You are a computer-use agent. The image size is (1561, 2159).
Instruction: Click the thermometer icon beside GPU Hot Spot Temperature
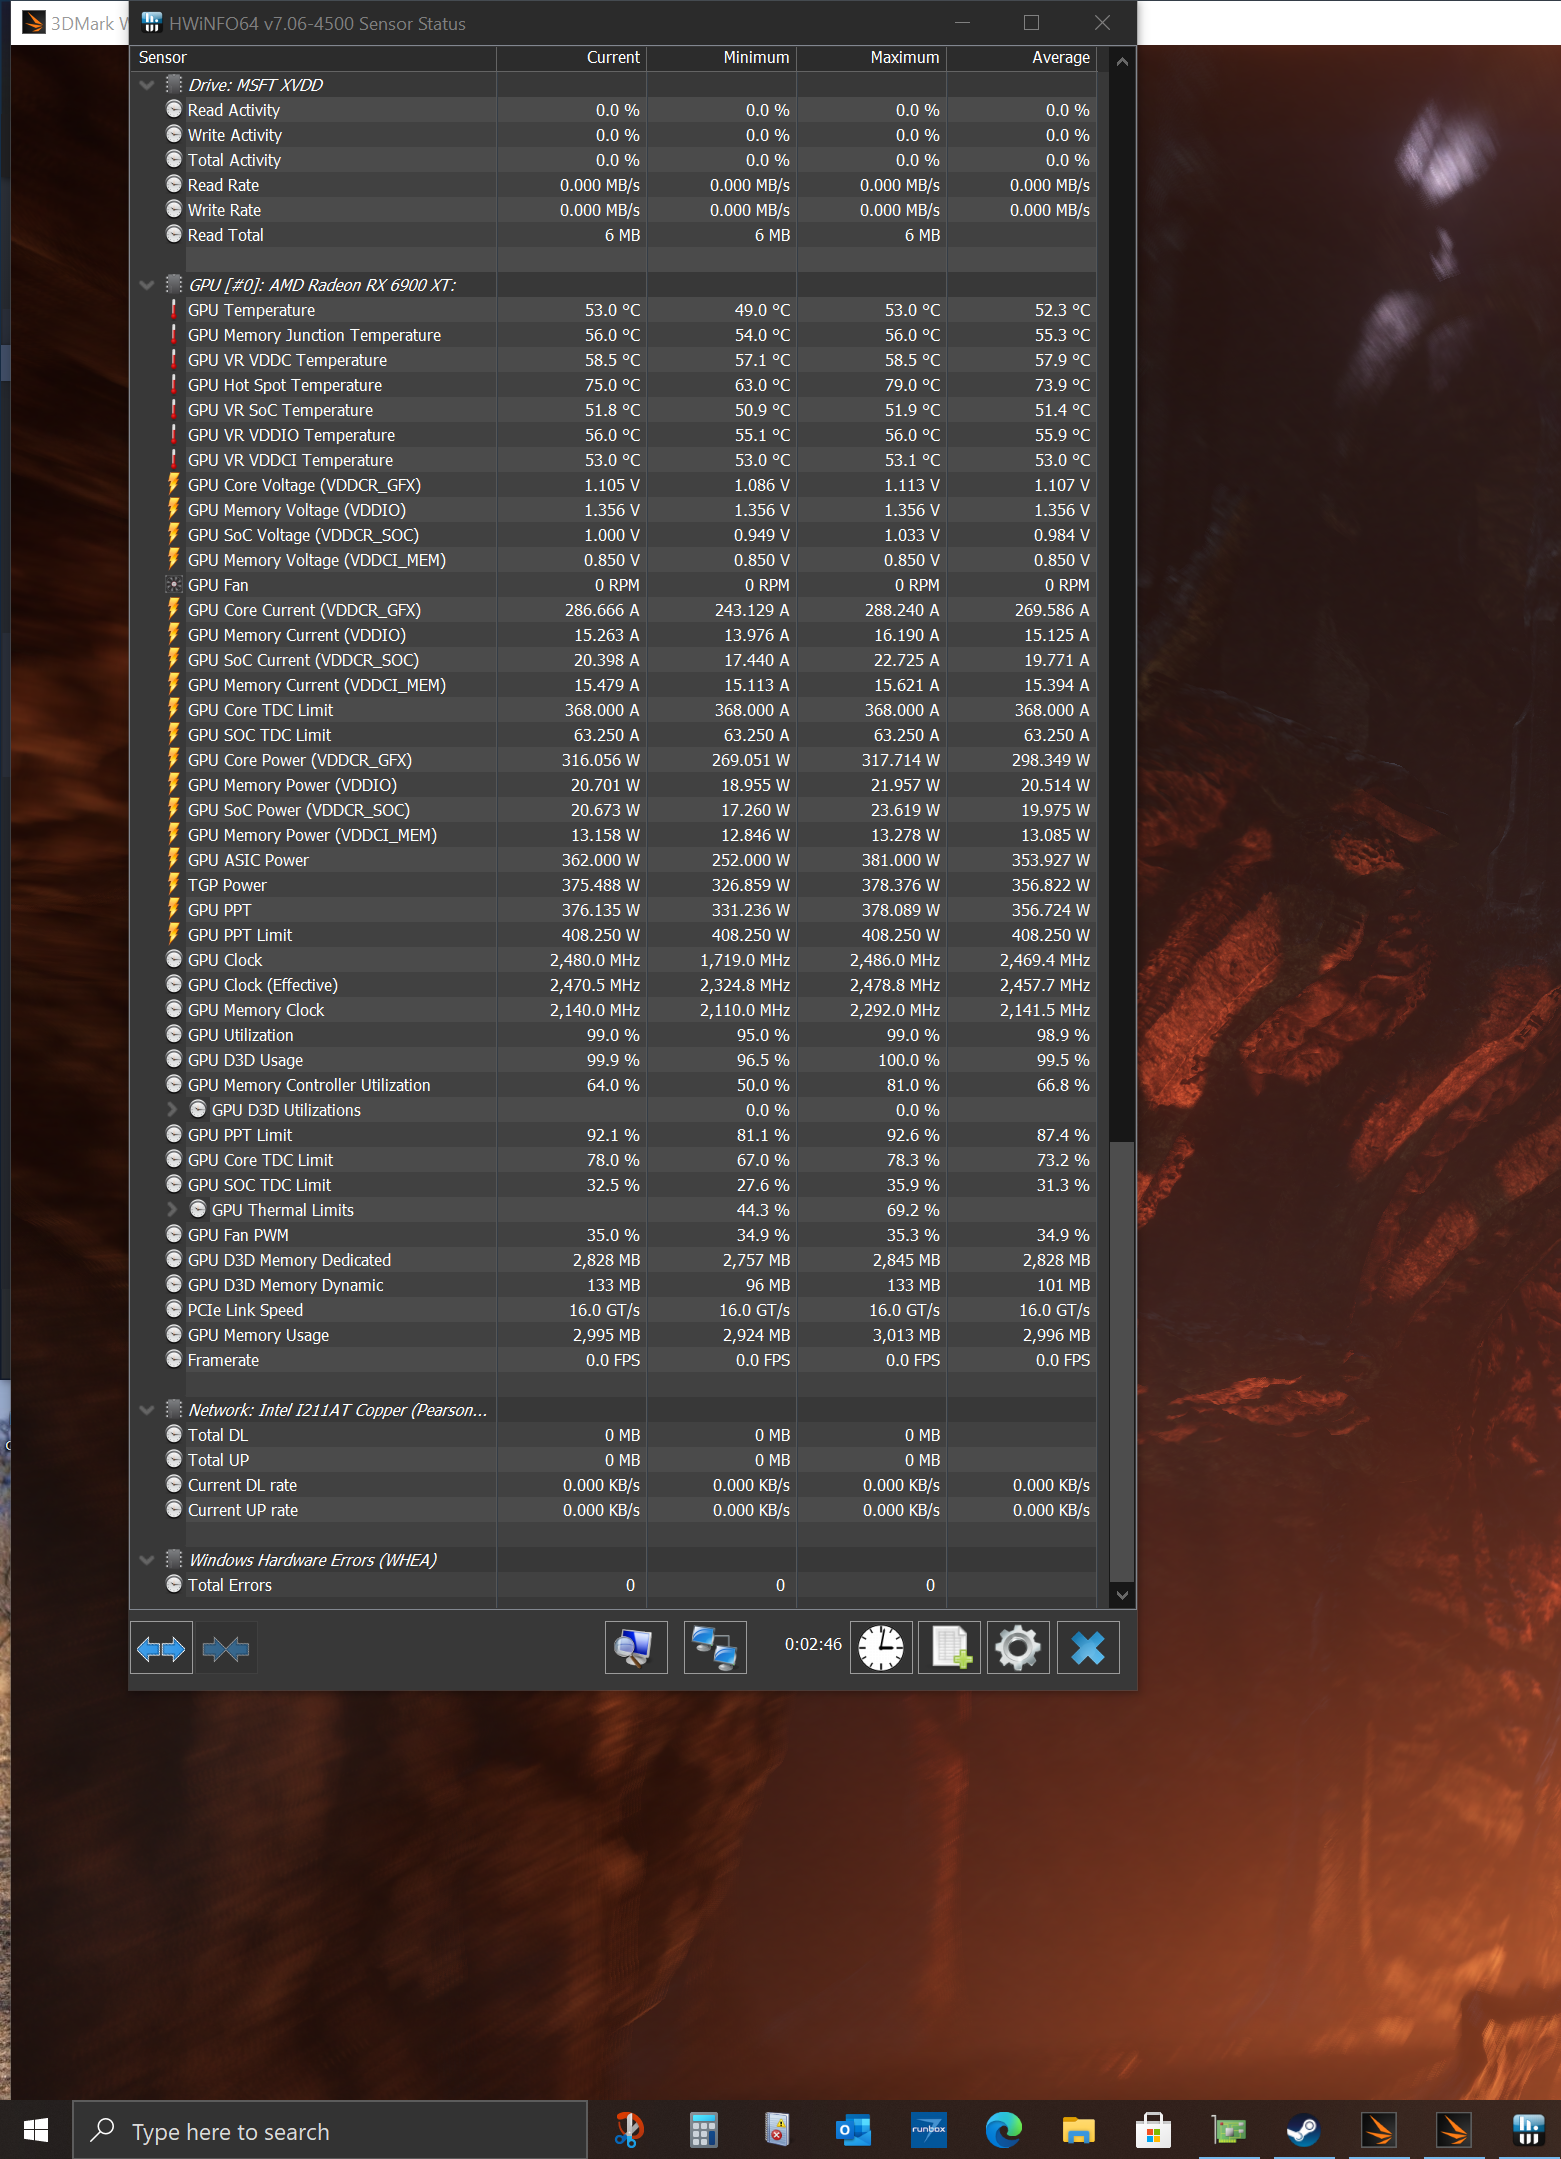tap(174, 385)
